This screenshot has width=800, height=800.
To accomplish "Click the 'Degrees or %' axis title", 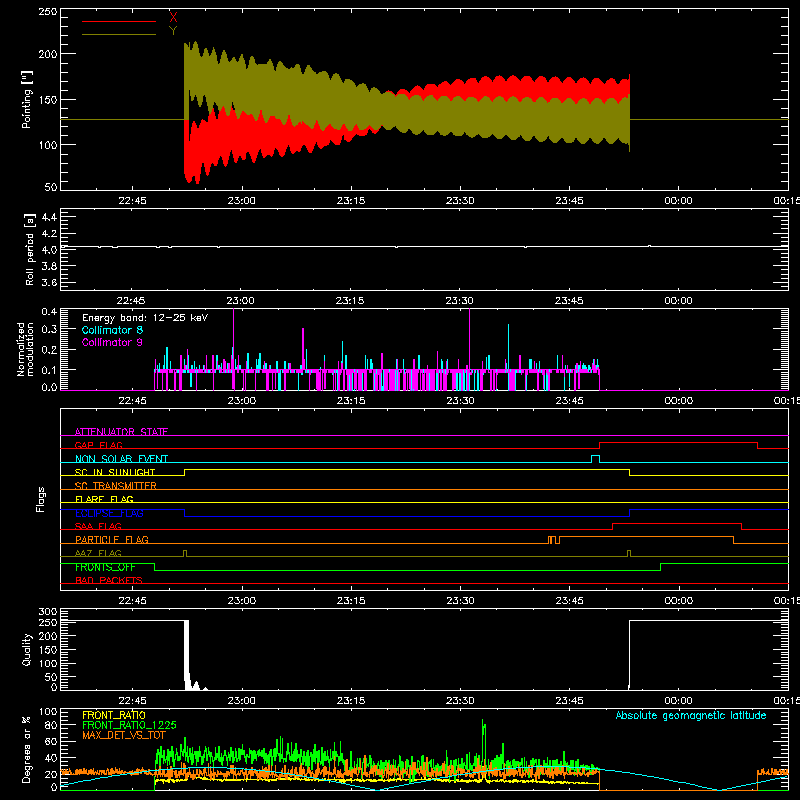I will (x=27, y=750).
